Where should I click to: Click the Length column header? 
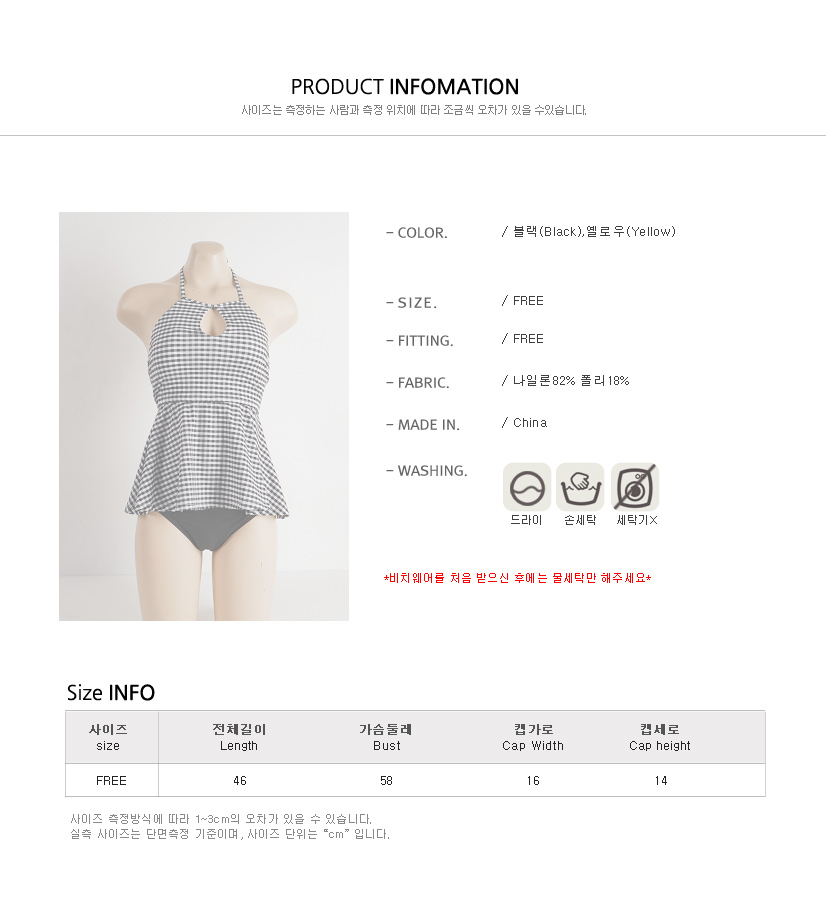239,737
